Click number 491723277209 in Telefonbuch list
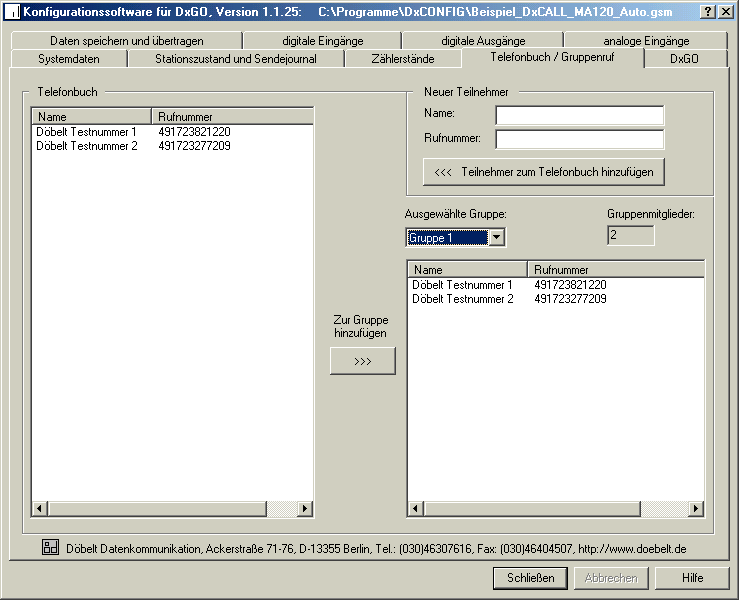 194,146
